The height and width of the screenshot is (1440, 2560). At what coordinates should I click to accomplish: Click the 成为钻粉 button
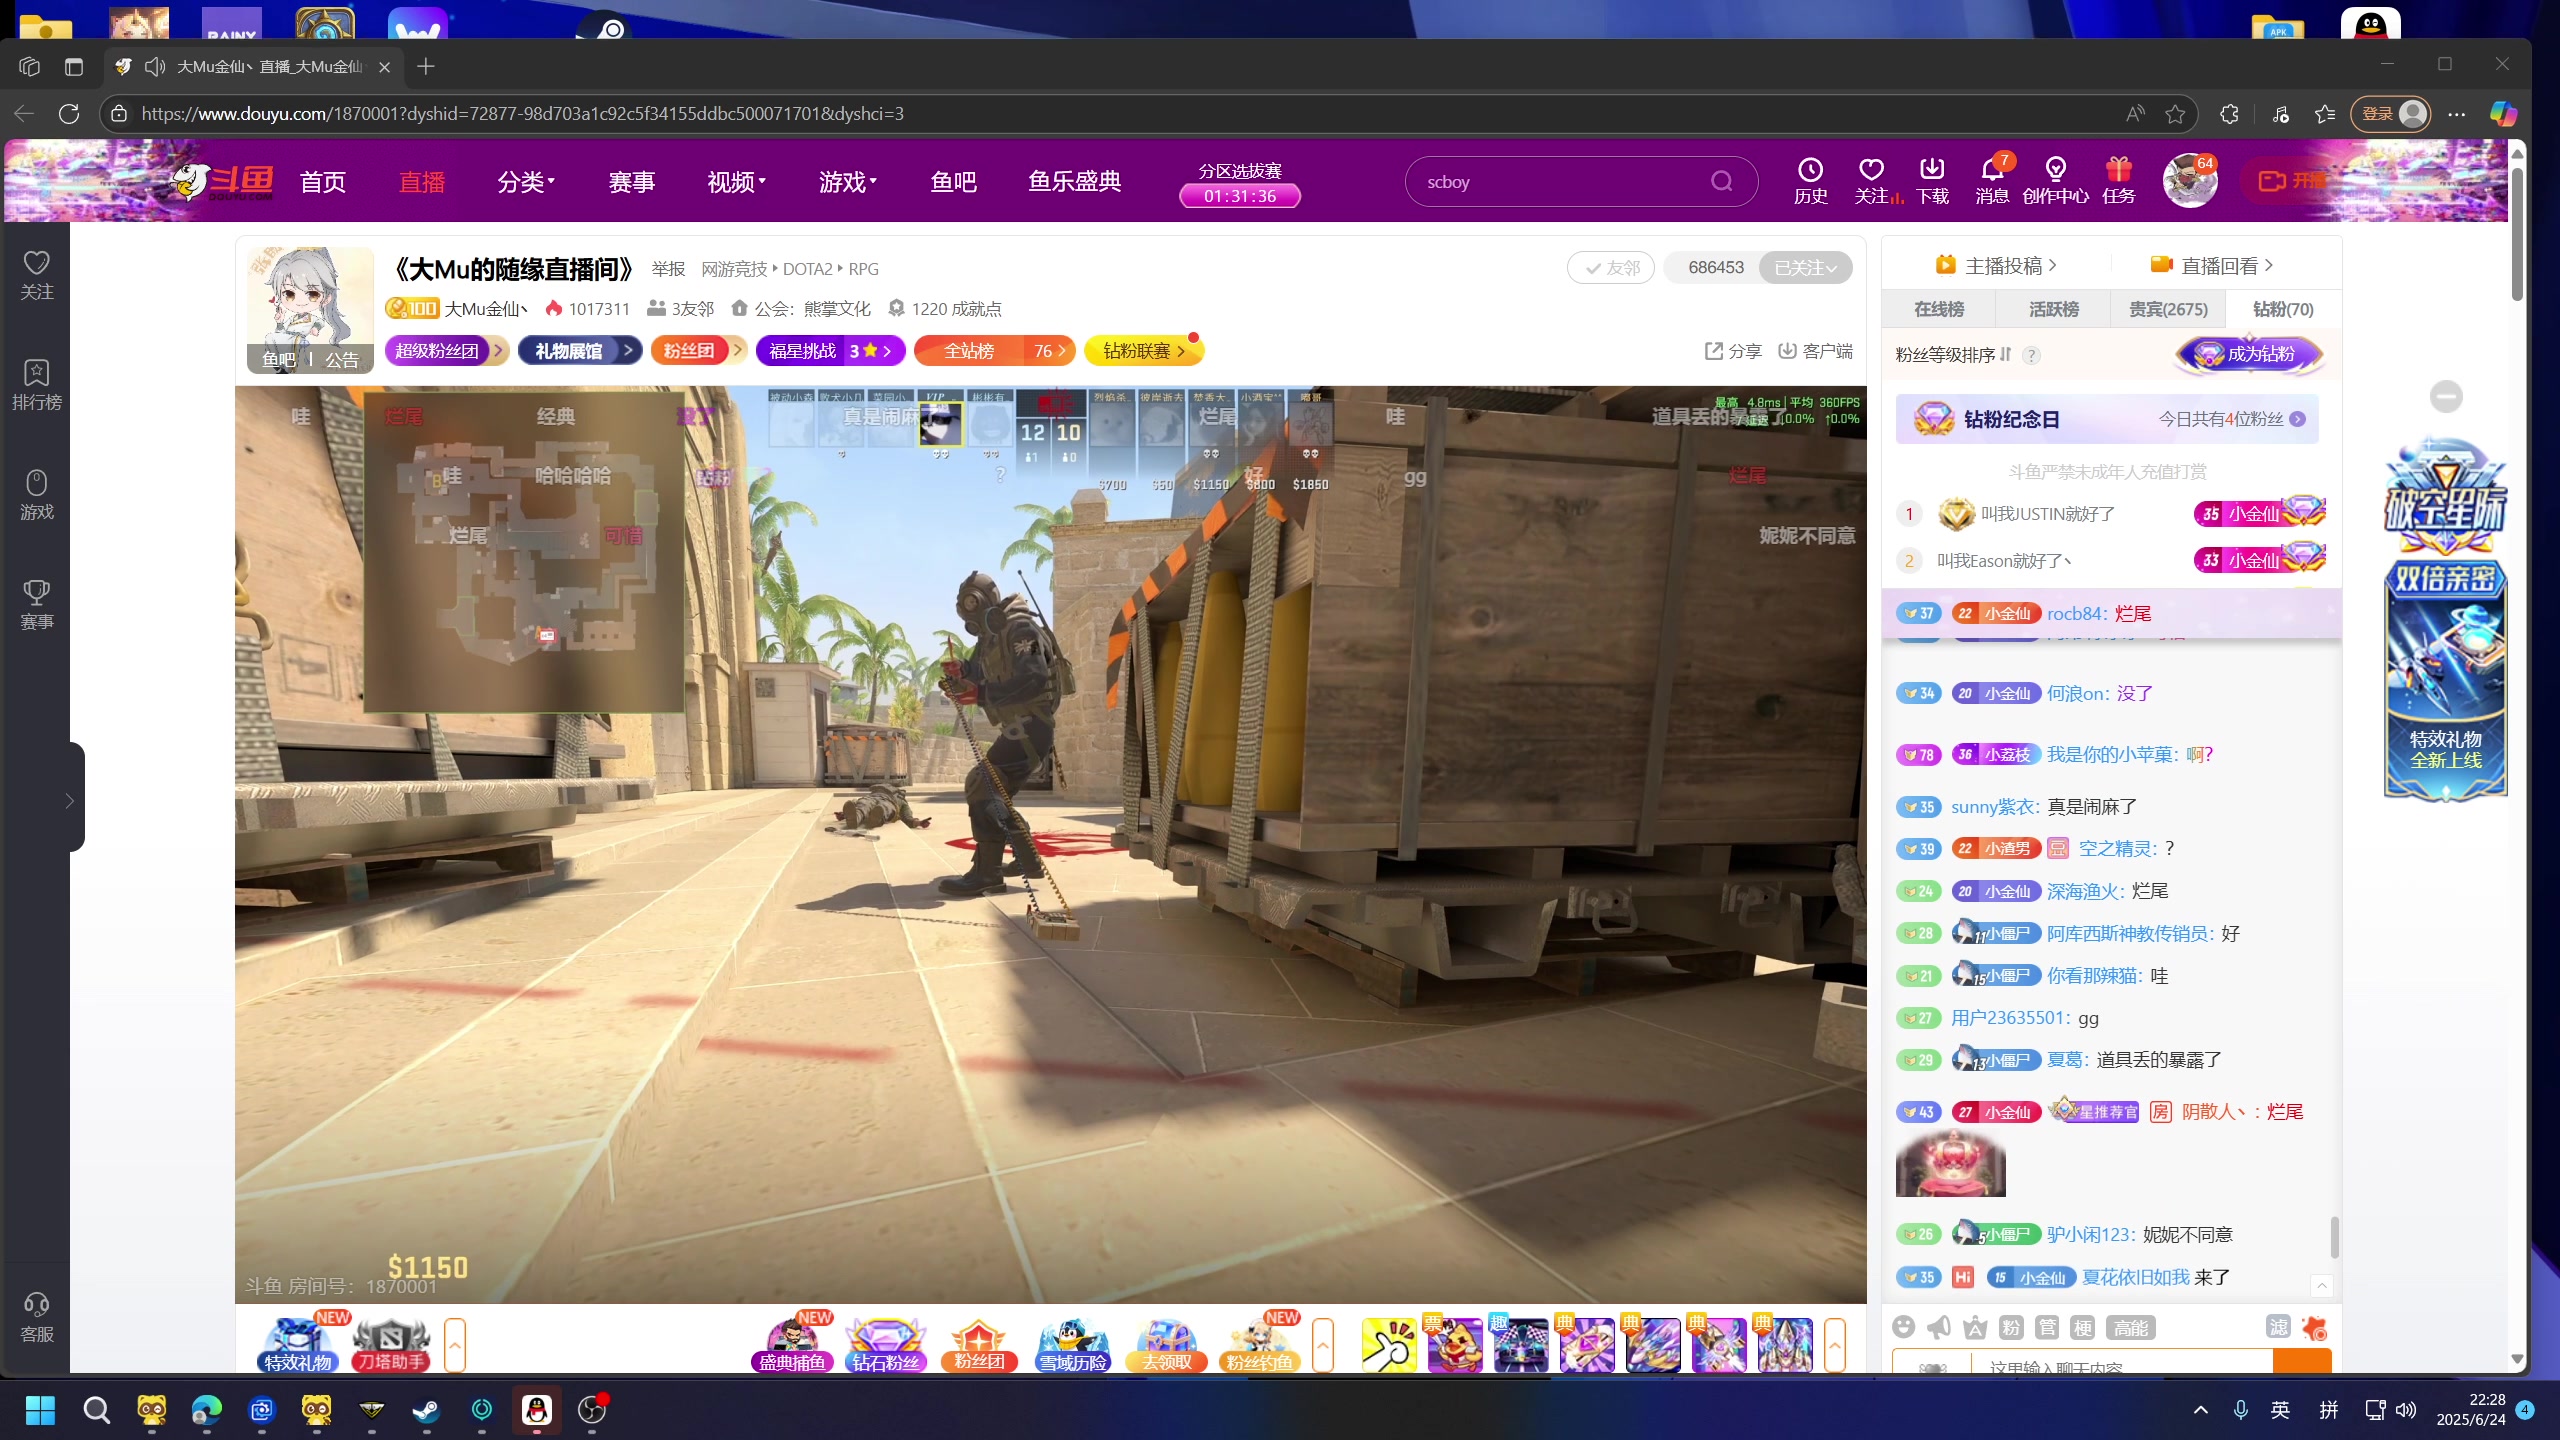(2249, 354)
